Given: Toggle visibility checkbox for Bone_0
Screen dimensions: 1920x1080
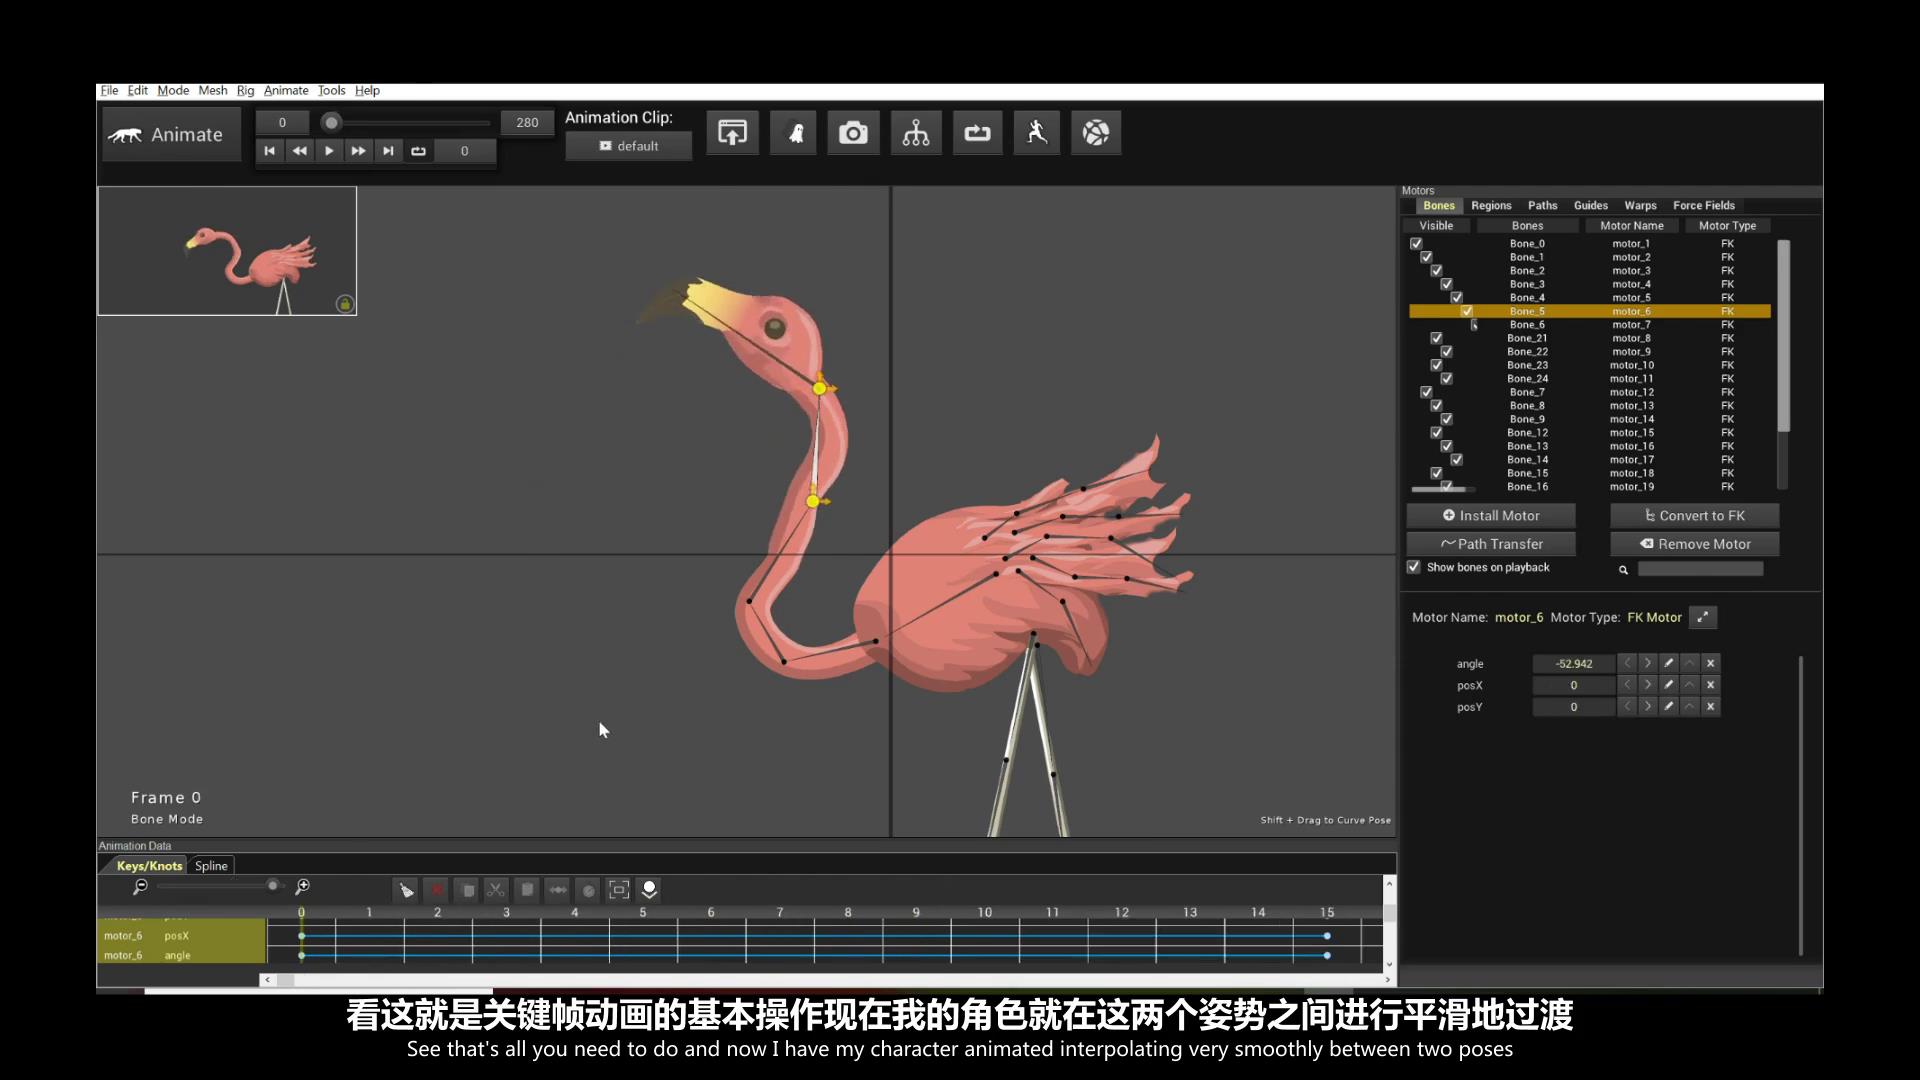Looking at the screenshot, I should coord(1416,244).
